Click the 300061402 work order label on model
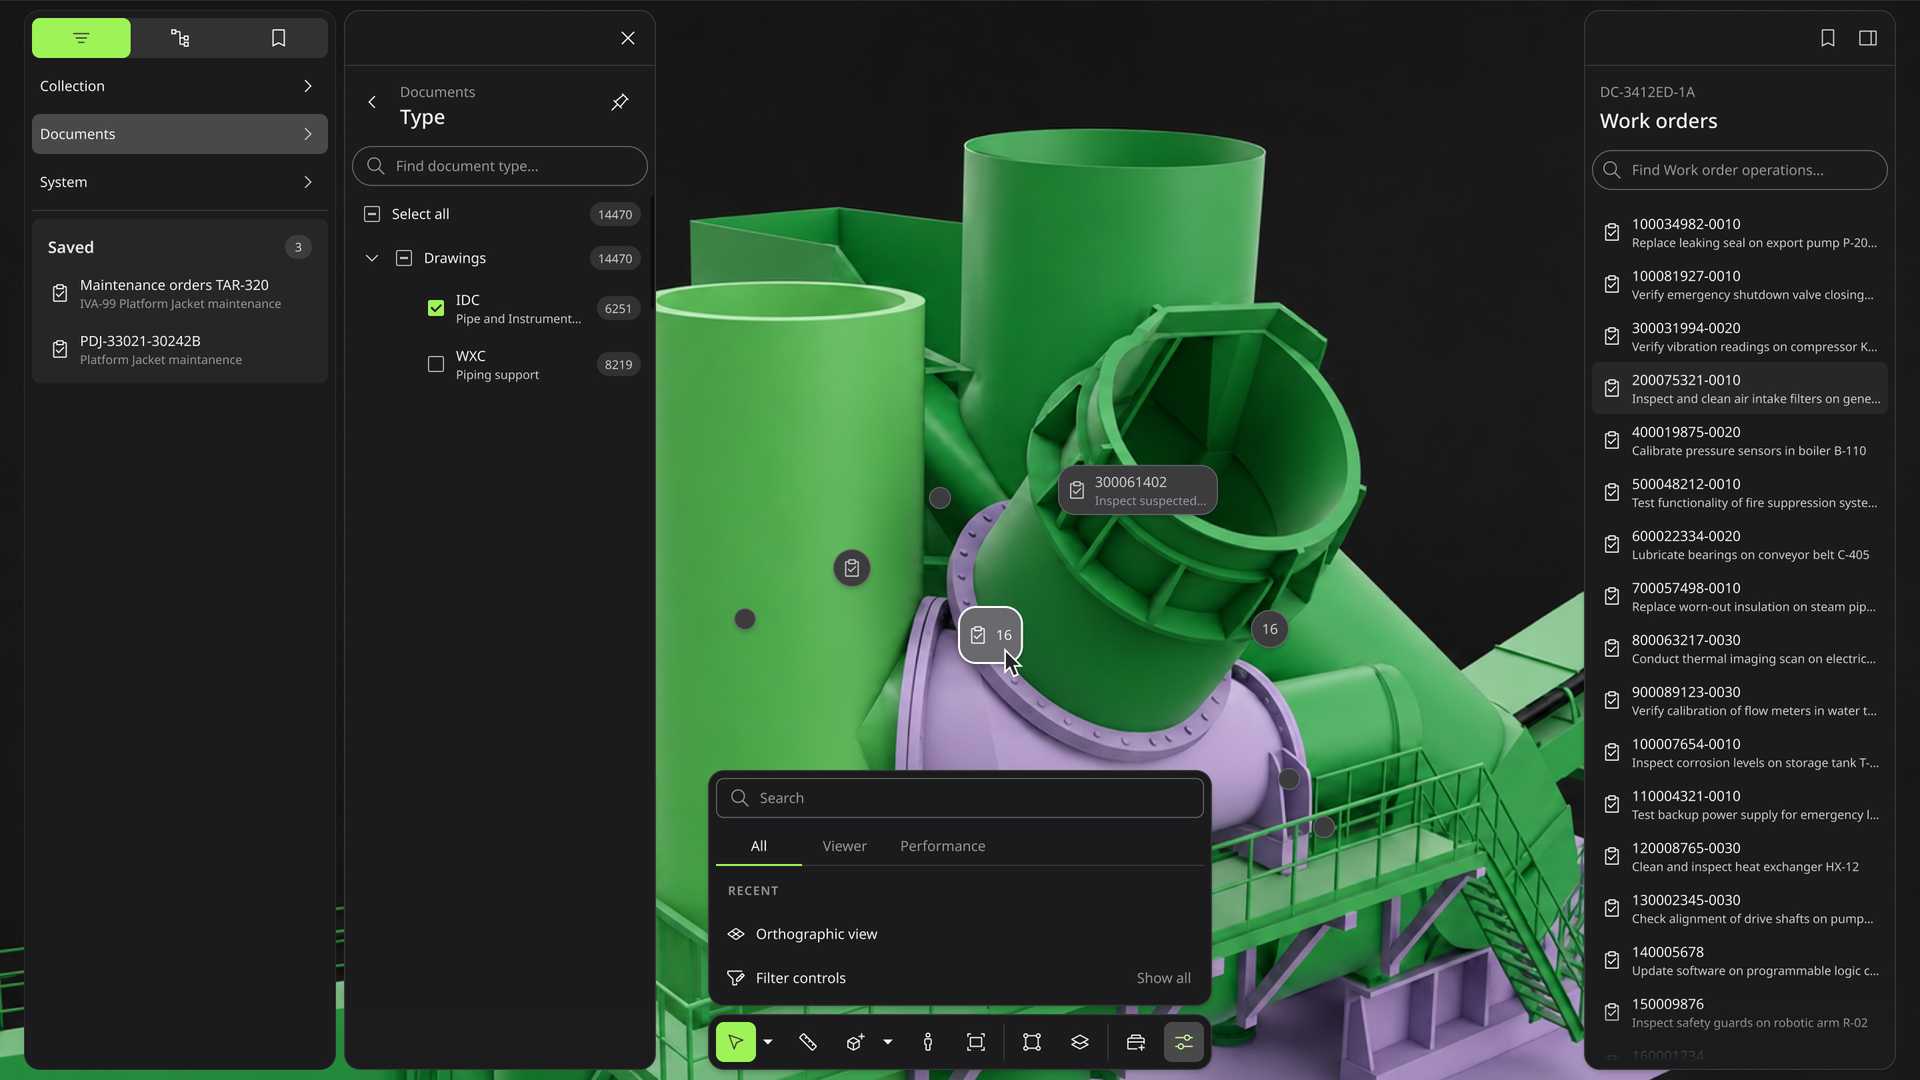 [x=1138, y=490]
